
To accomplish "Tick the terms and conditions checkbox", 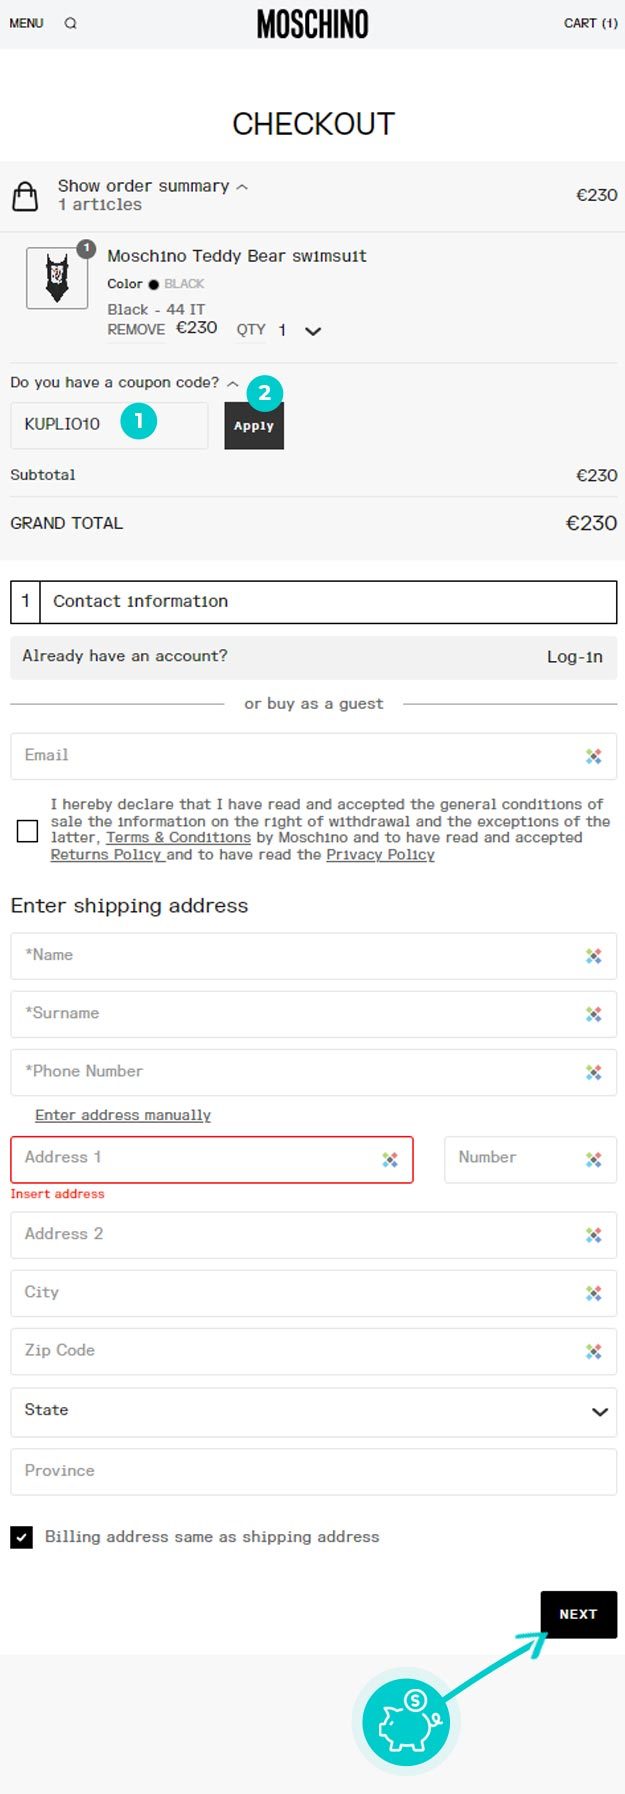I will click(x=28, y=830).
